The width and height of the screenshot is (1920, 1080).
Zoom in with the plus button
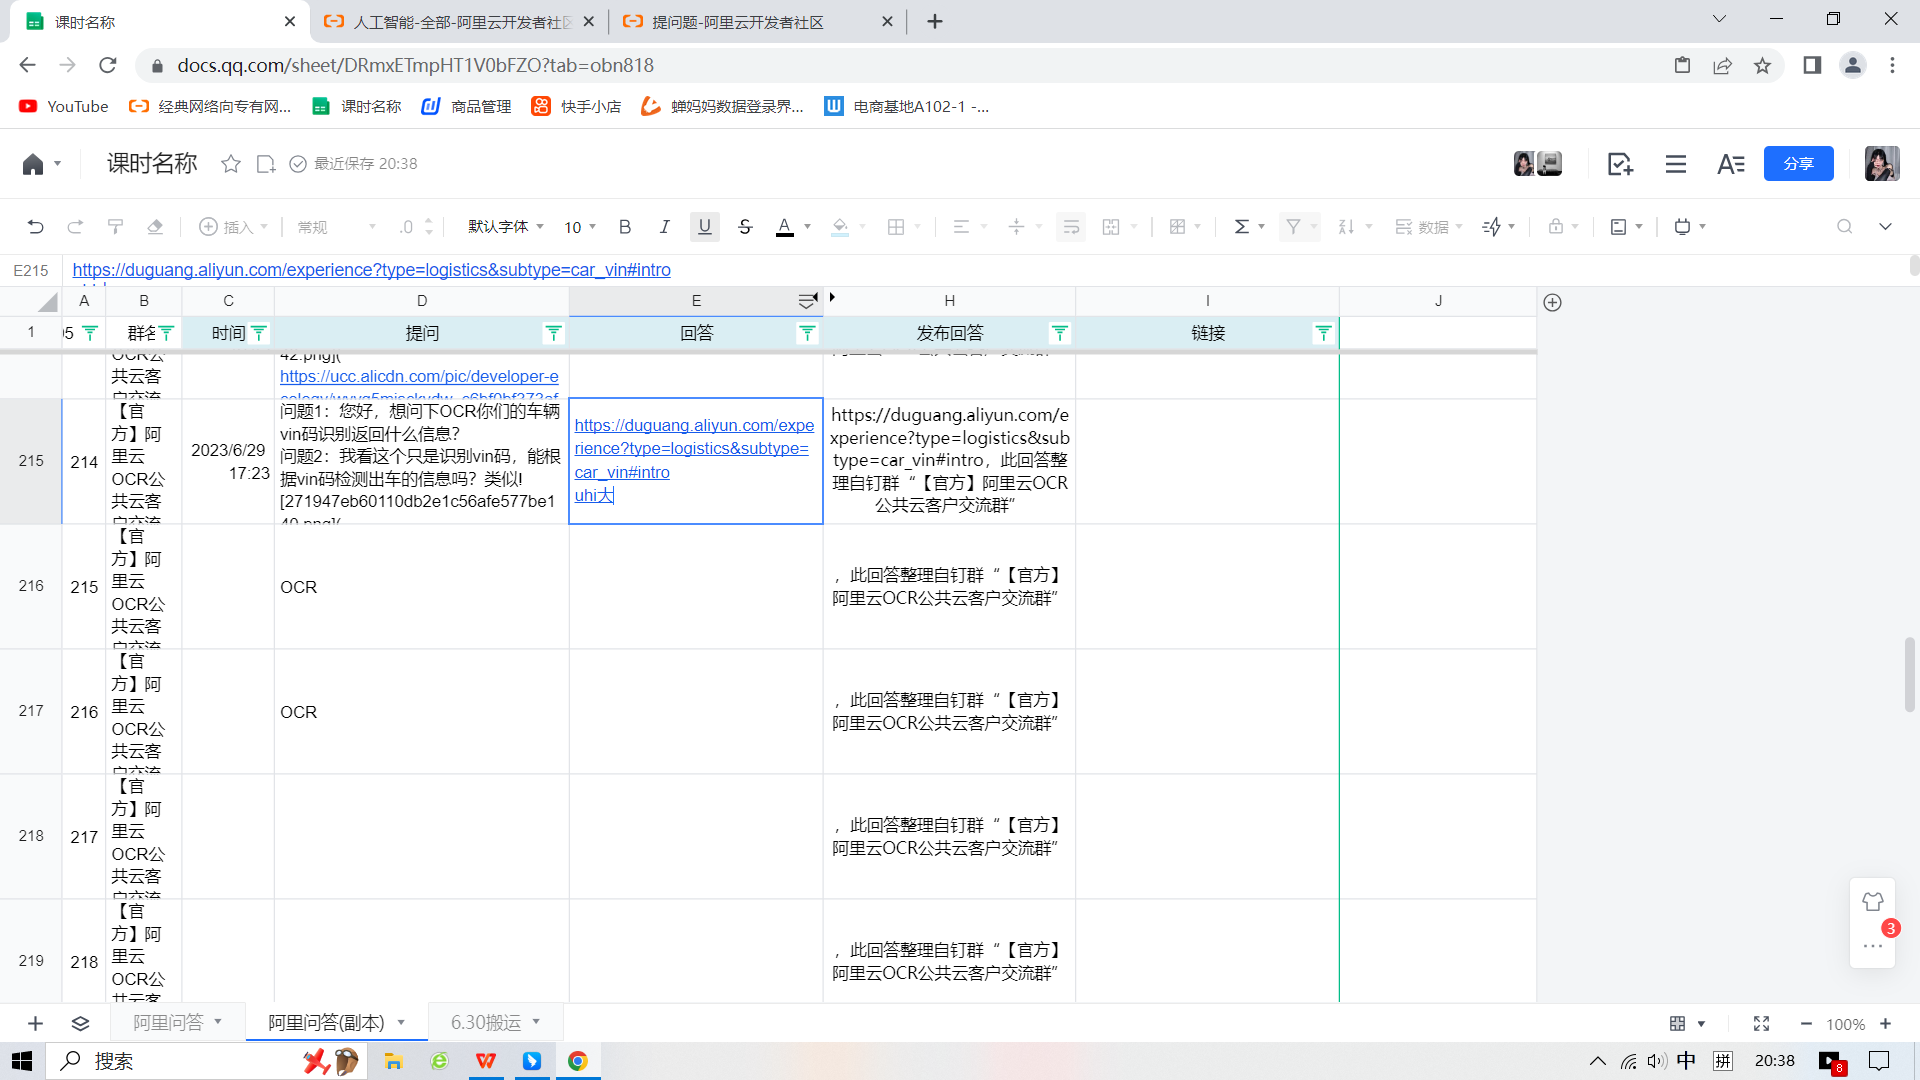pyautogui.click(x=1885, y=1023)
